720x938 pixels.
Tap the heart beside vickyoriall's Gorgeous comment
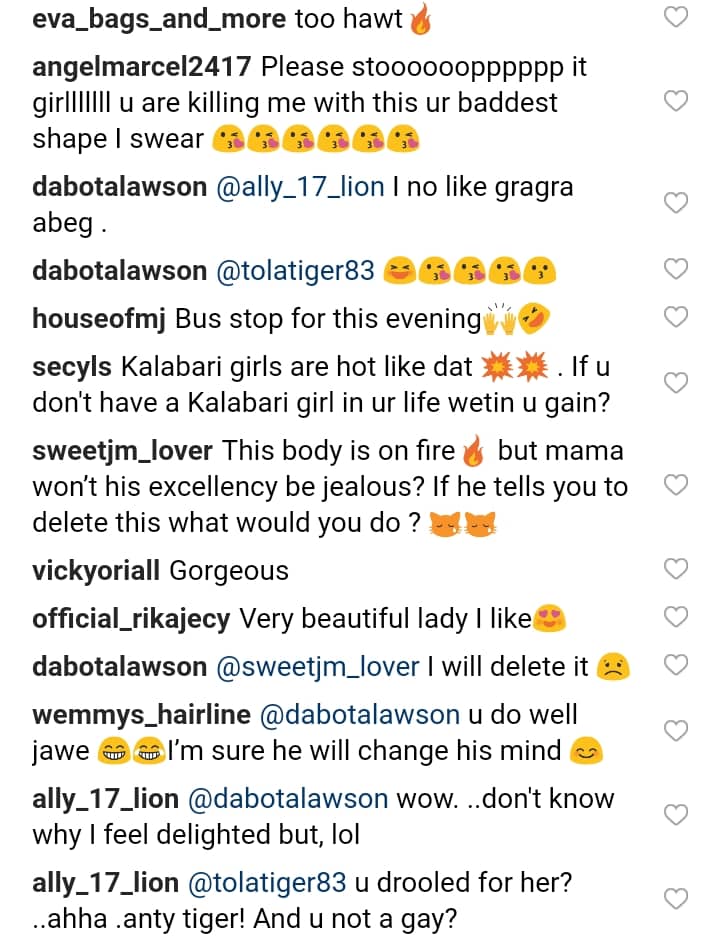[x=677, y=569]
